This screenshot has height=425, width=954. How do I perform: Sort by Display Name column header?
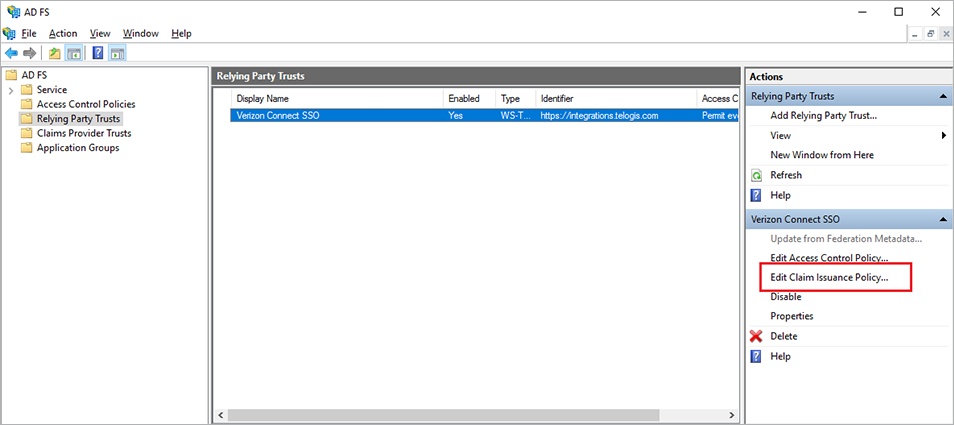[337, 98]
